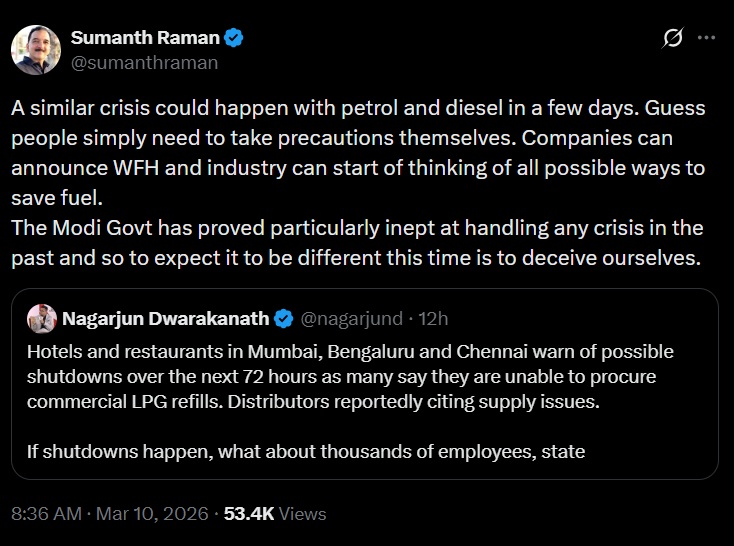Viewport: 734px width, 546px height.
Task: Visit the @nagarjund handle
Action: pos(351,319)
